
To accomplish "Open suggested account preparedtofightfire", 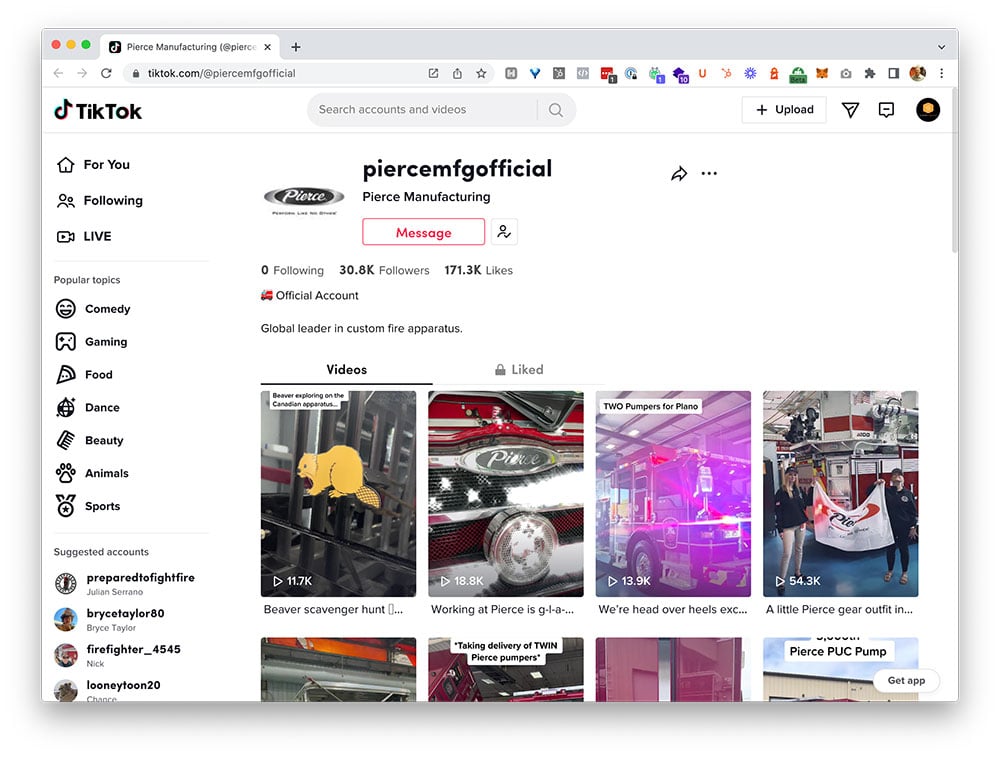I will (124, 584).
